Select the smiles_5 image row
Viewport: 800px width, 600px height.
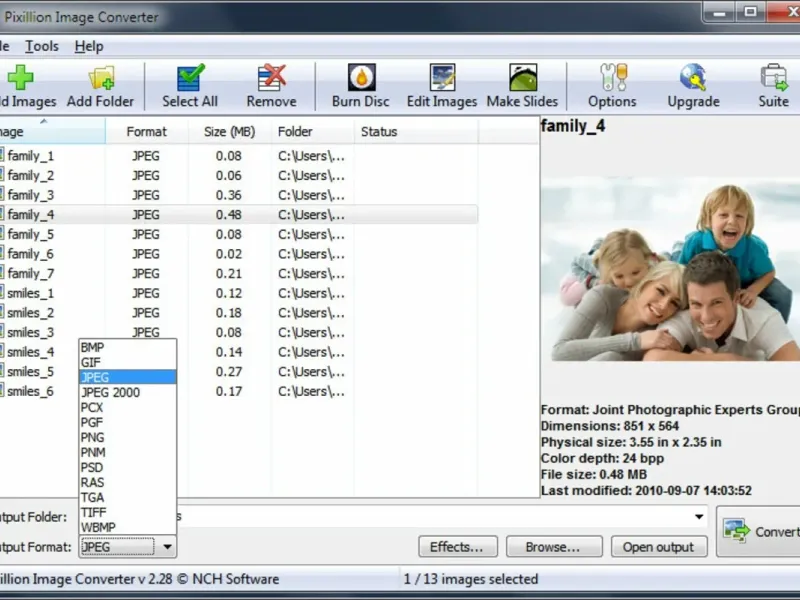239,372
